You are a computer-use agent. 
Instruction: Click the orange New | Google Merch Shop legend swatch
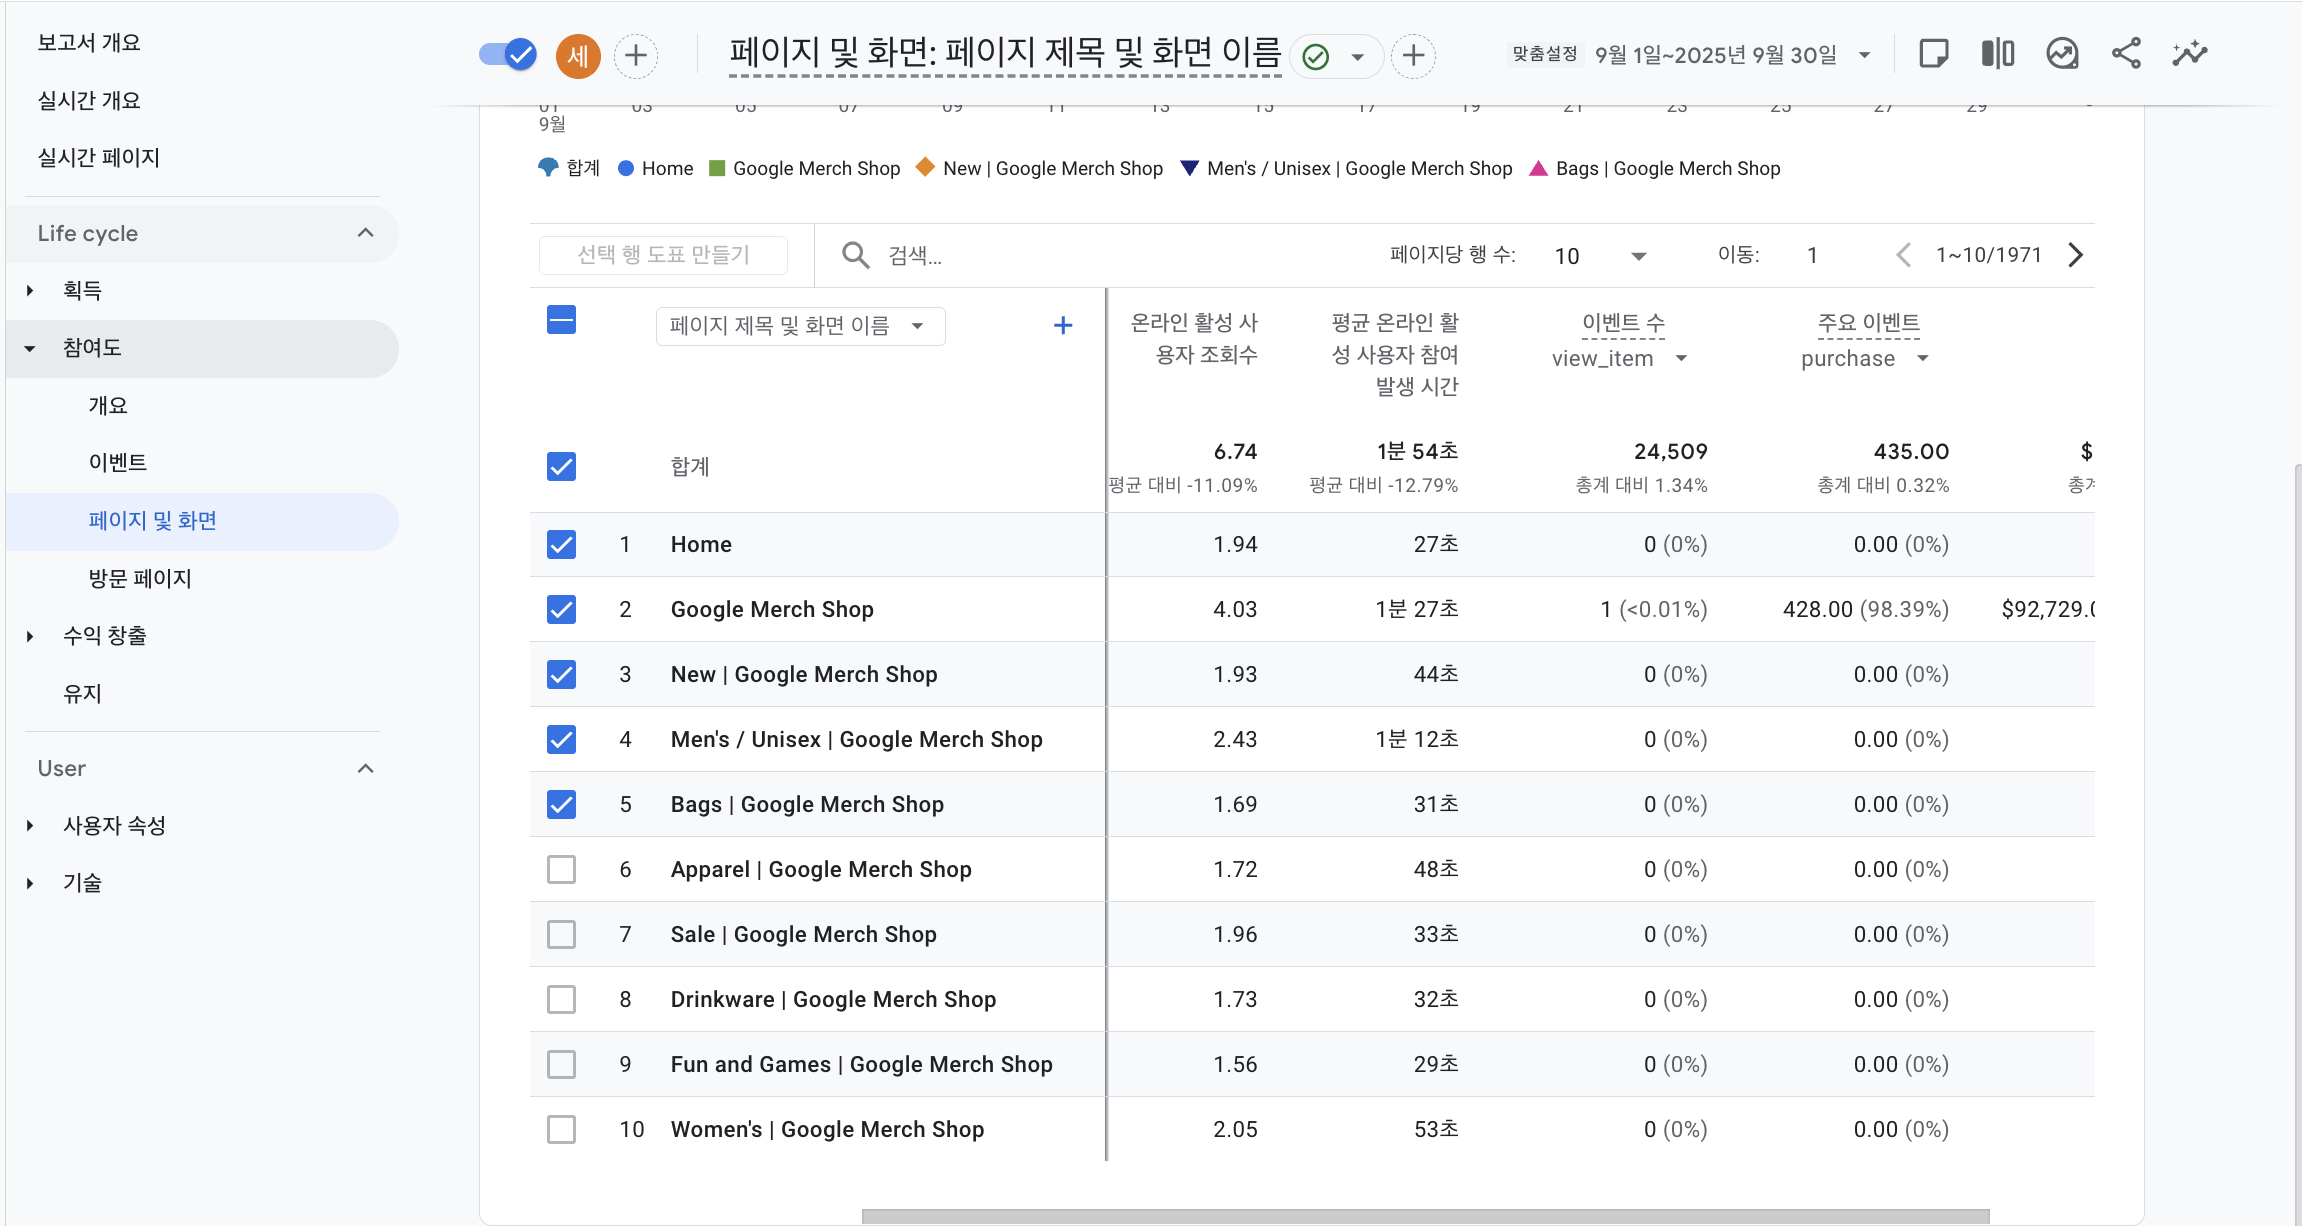coord(925,167)
